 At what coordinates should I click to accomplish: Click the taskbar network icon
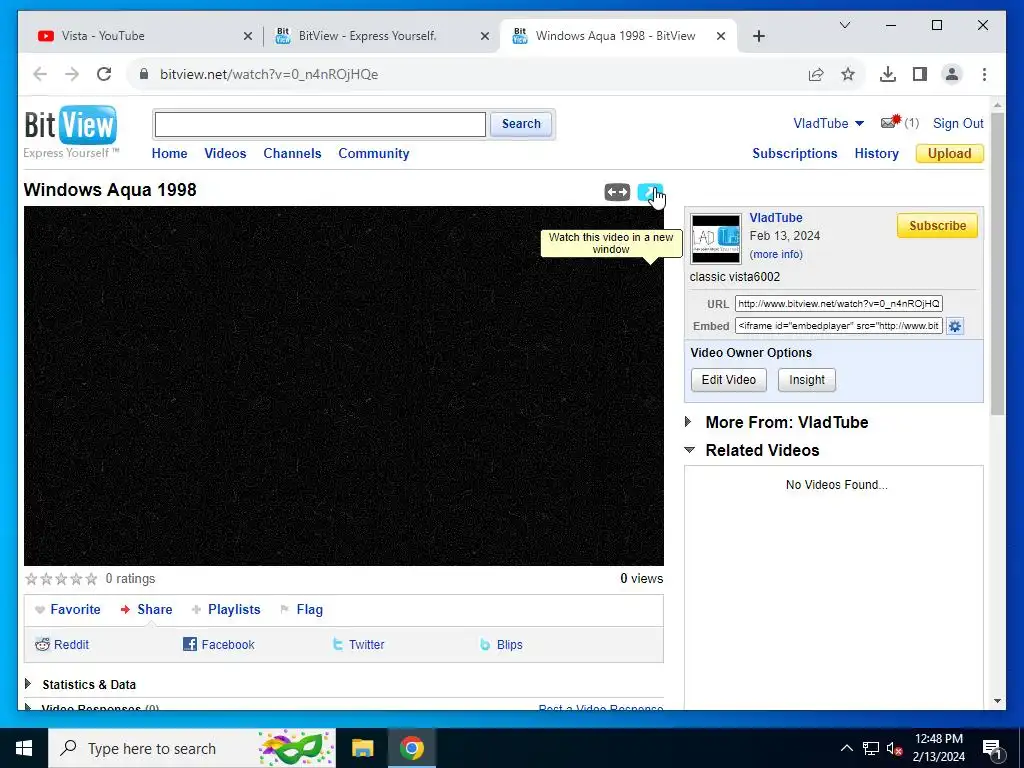[871, 748]
